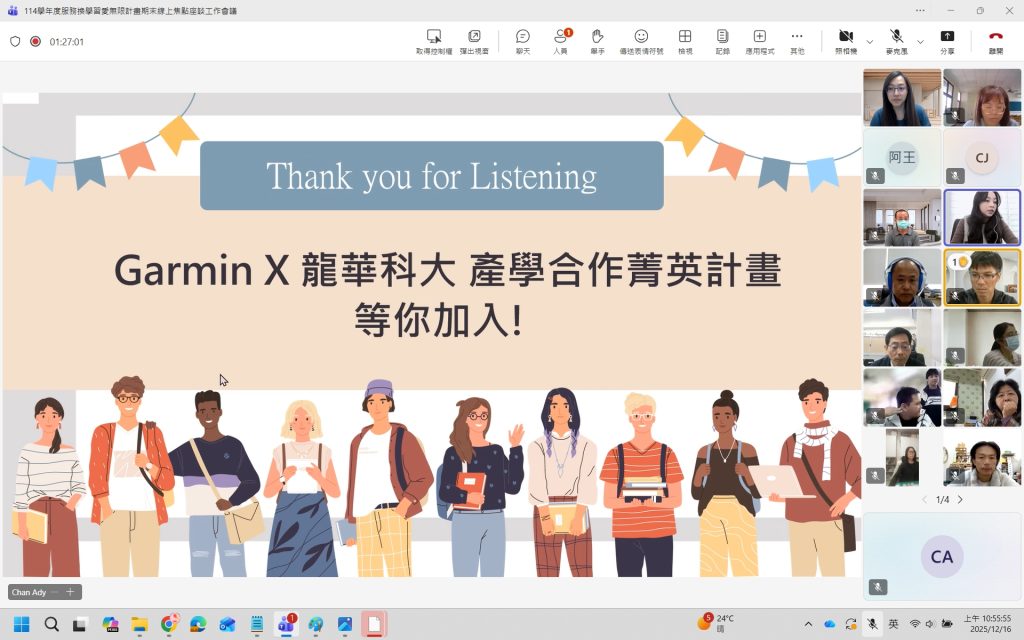Toggle the camera (照相機) on
The image size is (1024, 640).
846,41
